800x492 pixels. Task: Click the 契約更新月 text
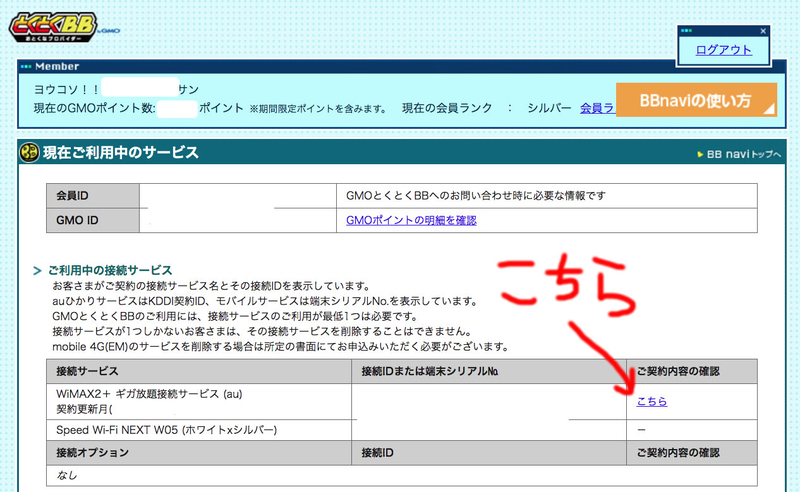point(84,409)
